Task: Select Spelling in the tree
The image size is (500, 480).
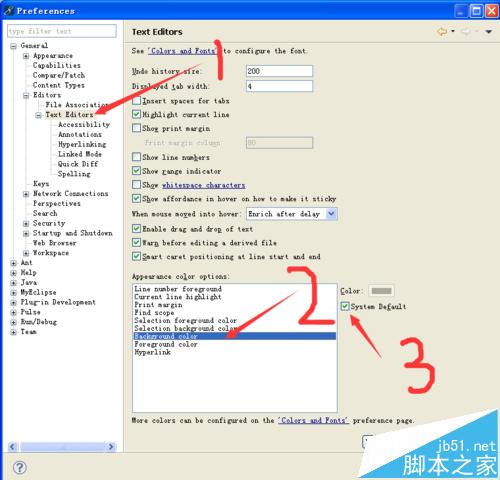Action: [x=74, y=174]
